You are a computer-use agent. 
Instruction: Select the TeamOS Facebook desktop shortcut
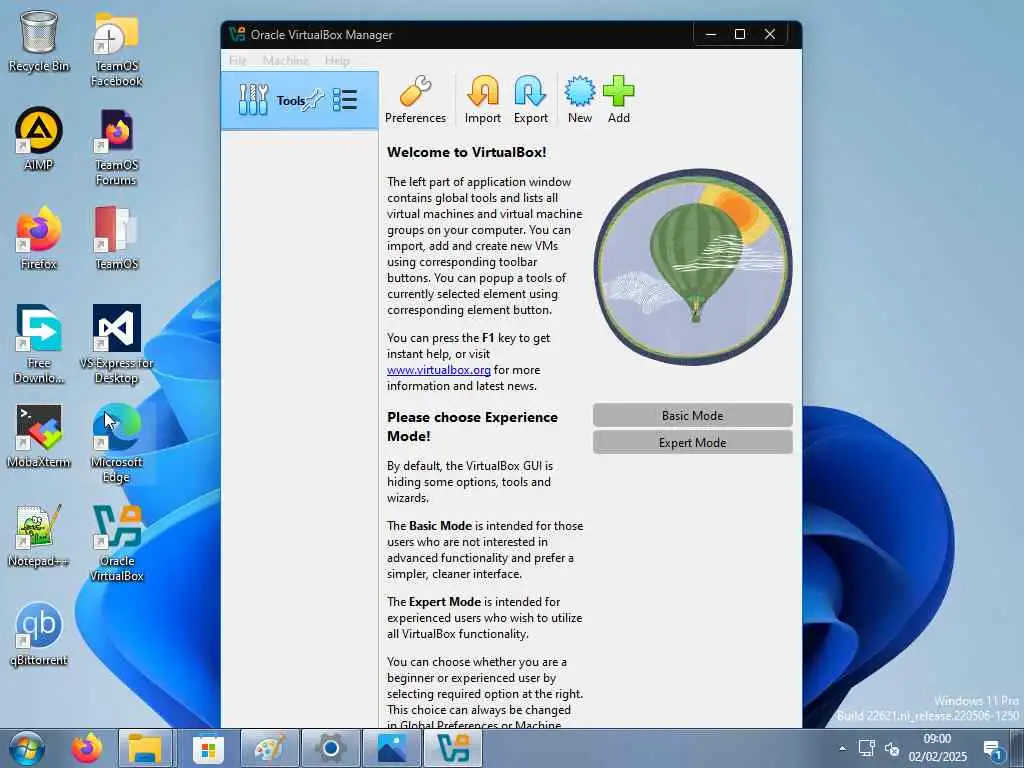116,49
